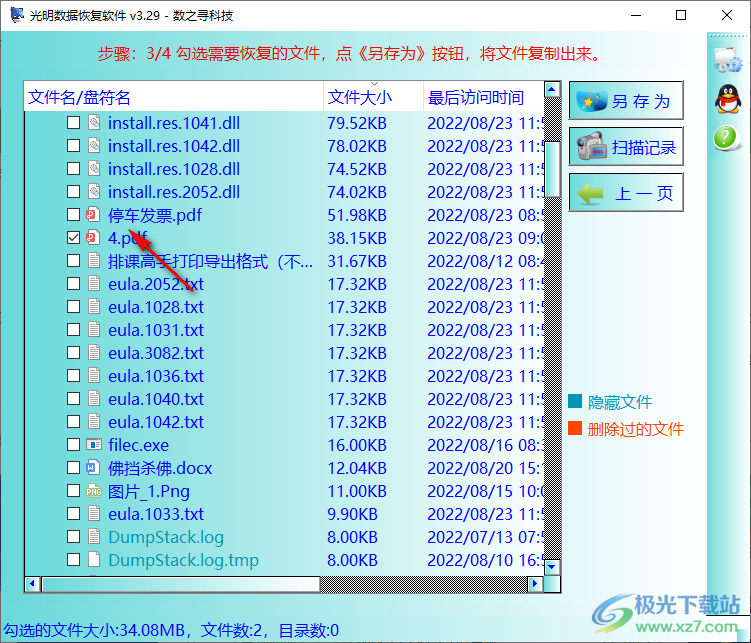Open the 扫描记录 scan records button
Screen dimensions: 751x643
pyautogui.click(x=626, y=147)
